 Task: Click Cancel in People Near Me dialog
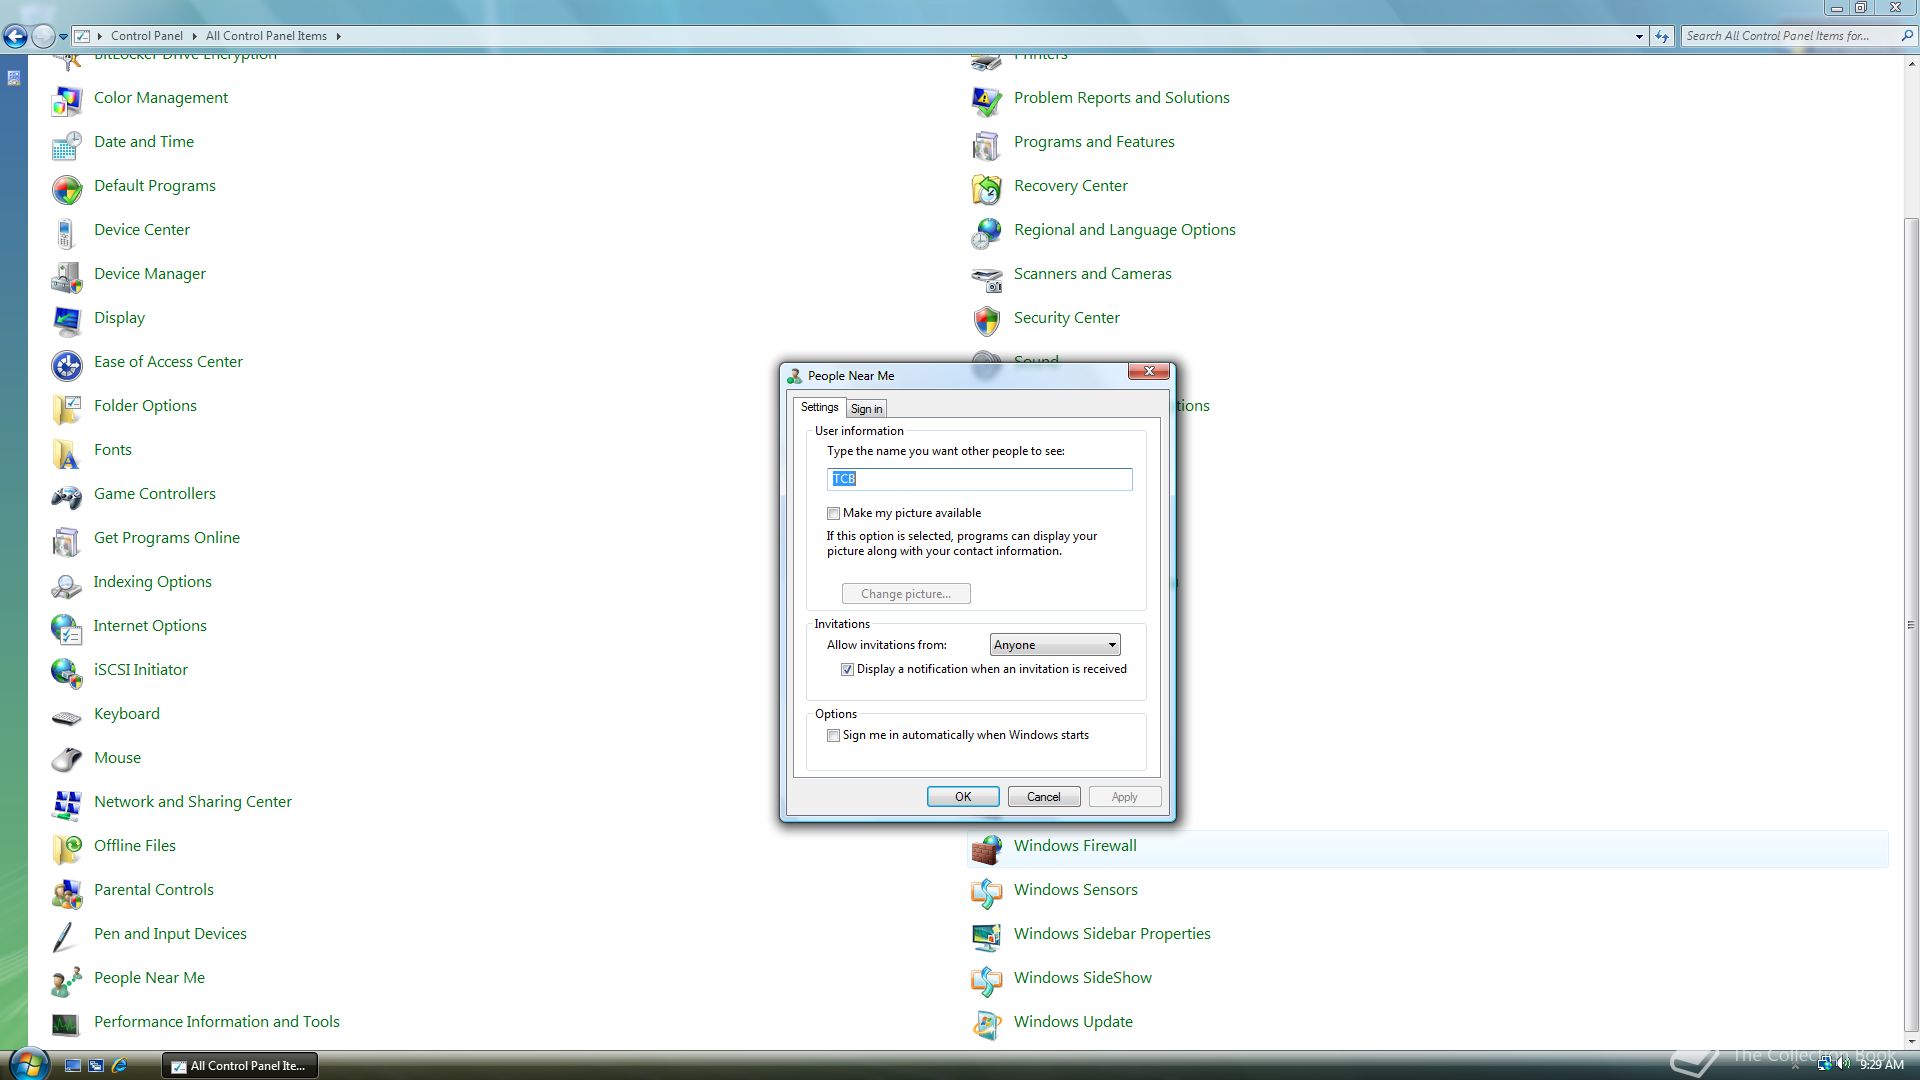[x=1044, y=797]
